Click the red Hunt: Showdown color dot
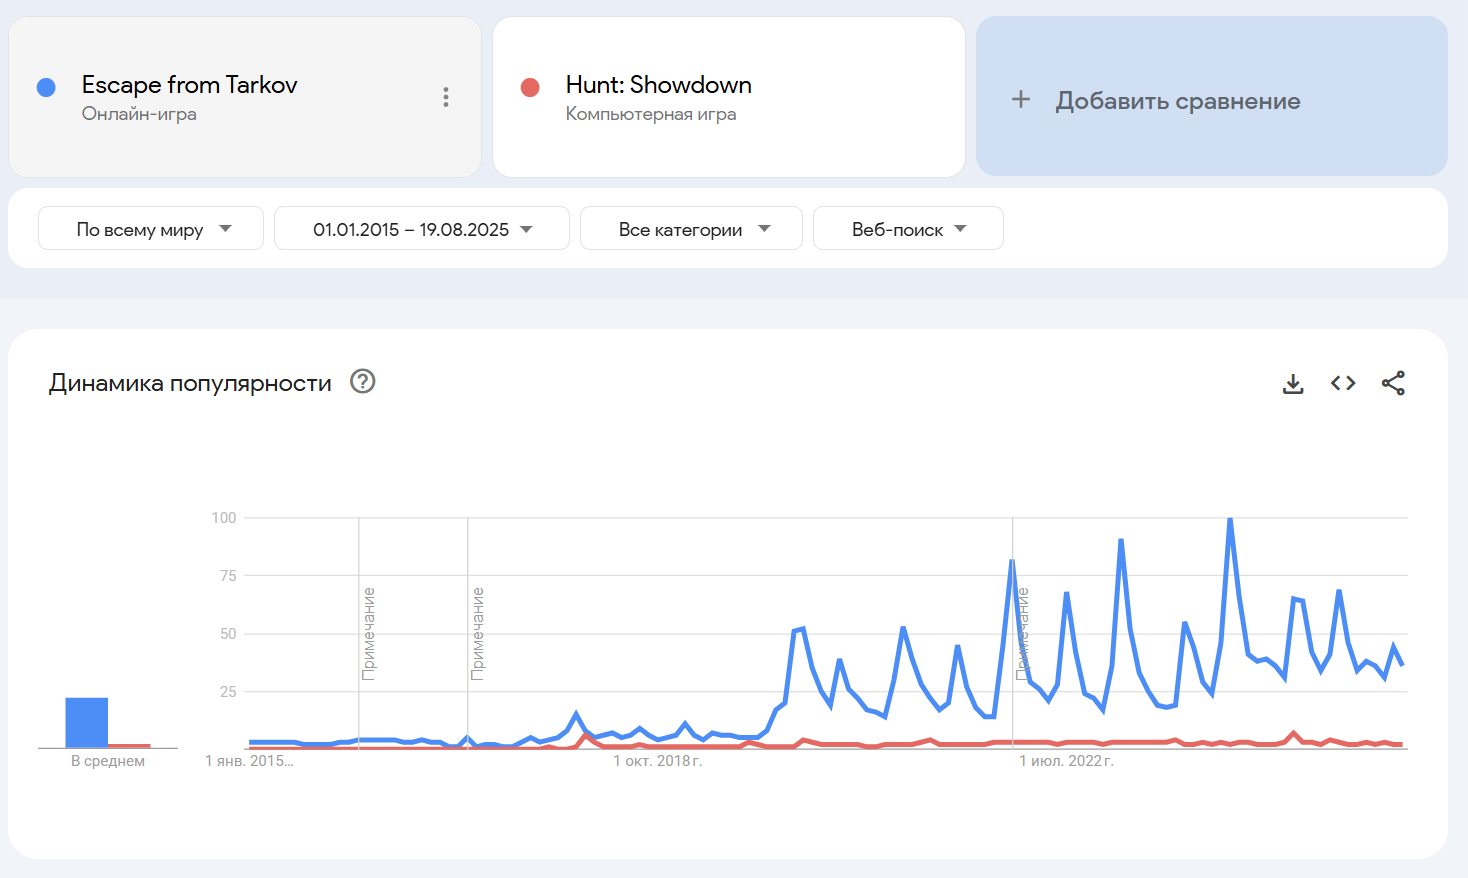1468x878 pixels. pos(530,88)
